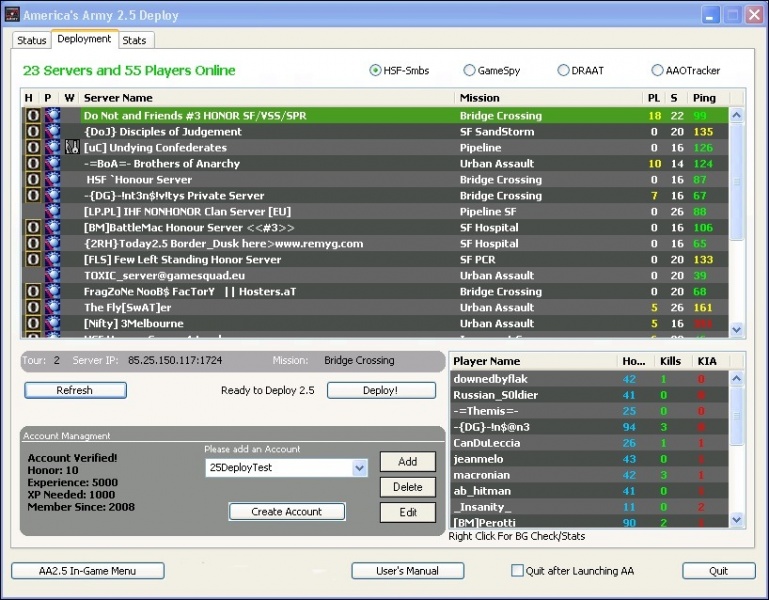The width and height of the screenshot is (769, 600).
Task: Click honor icon on Undying Confederates row
Action: (33, 147)
